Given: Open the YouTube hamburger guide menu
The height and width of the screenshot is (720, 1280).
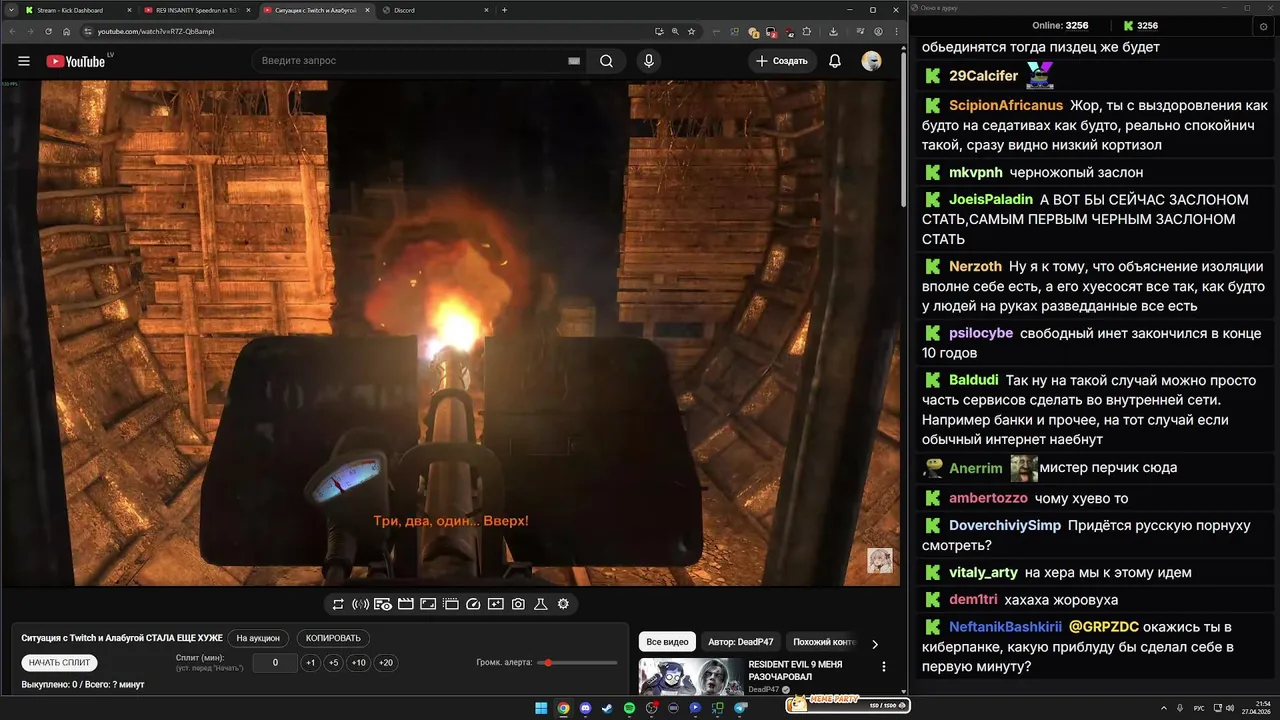Looking at the screenshot, I should (x=24, y=61).
